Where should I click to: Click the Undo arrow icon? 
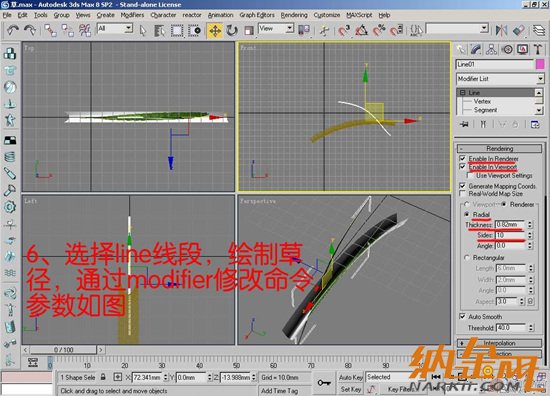click(13, 30)
